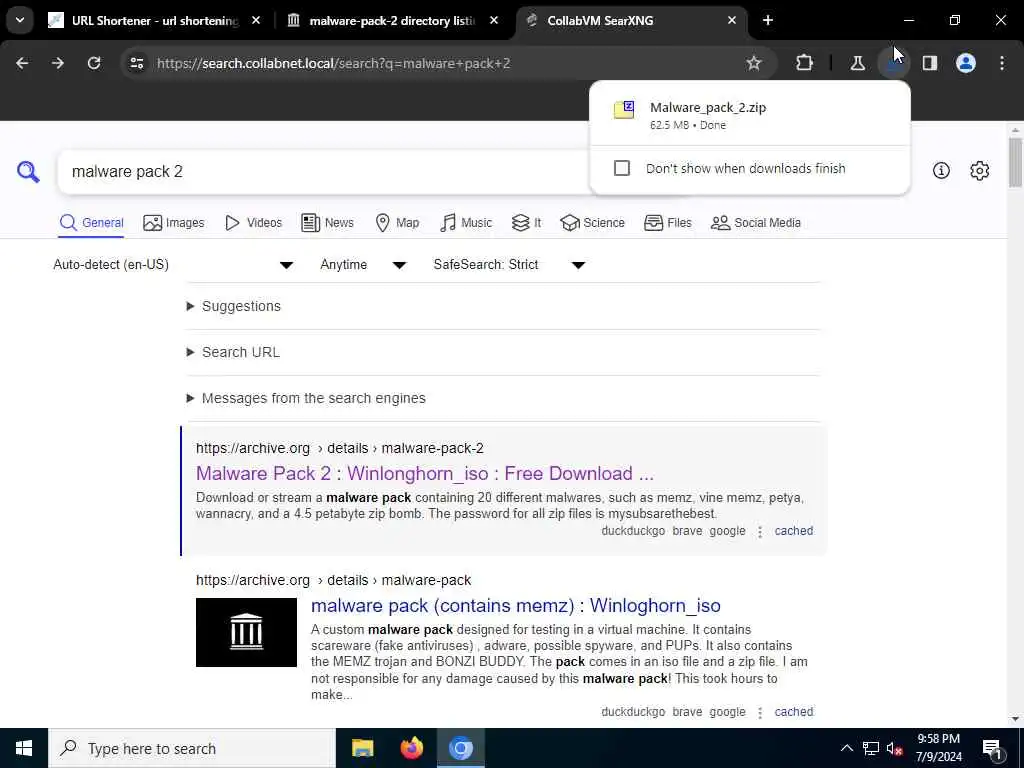Open the Chrome profile avatar
Screen dimensions: 1024x768
coord(966,63)
